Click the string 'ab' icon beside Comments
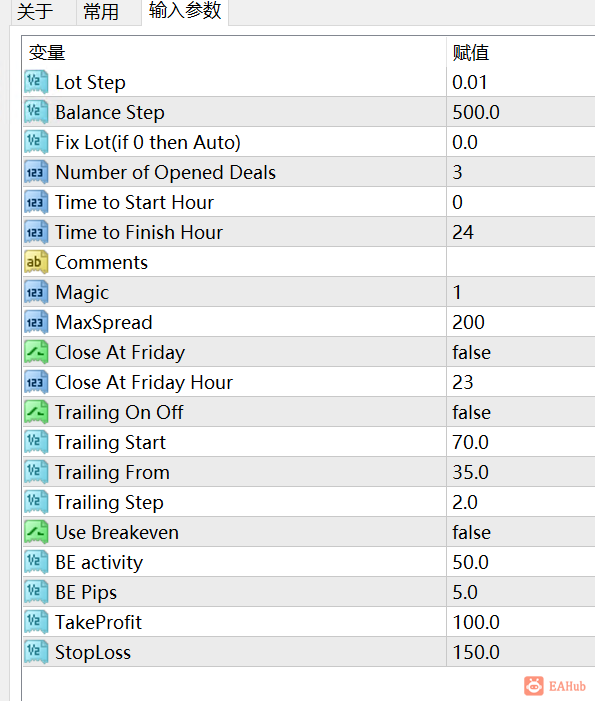 (36, 262)
